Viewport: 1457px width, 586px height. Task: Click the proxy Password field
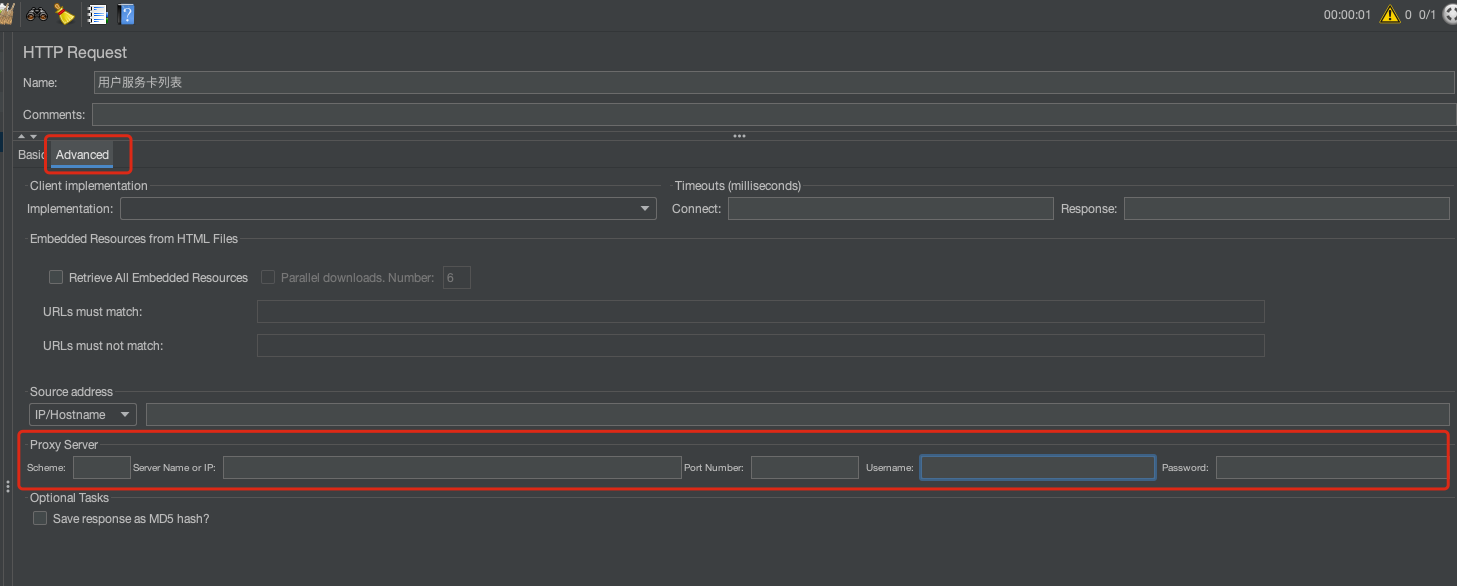[1331, 467]
